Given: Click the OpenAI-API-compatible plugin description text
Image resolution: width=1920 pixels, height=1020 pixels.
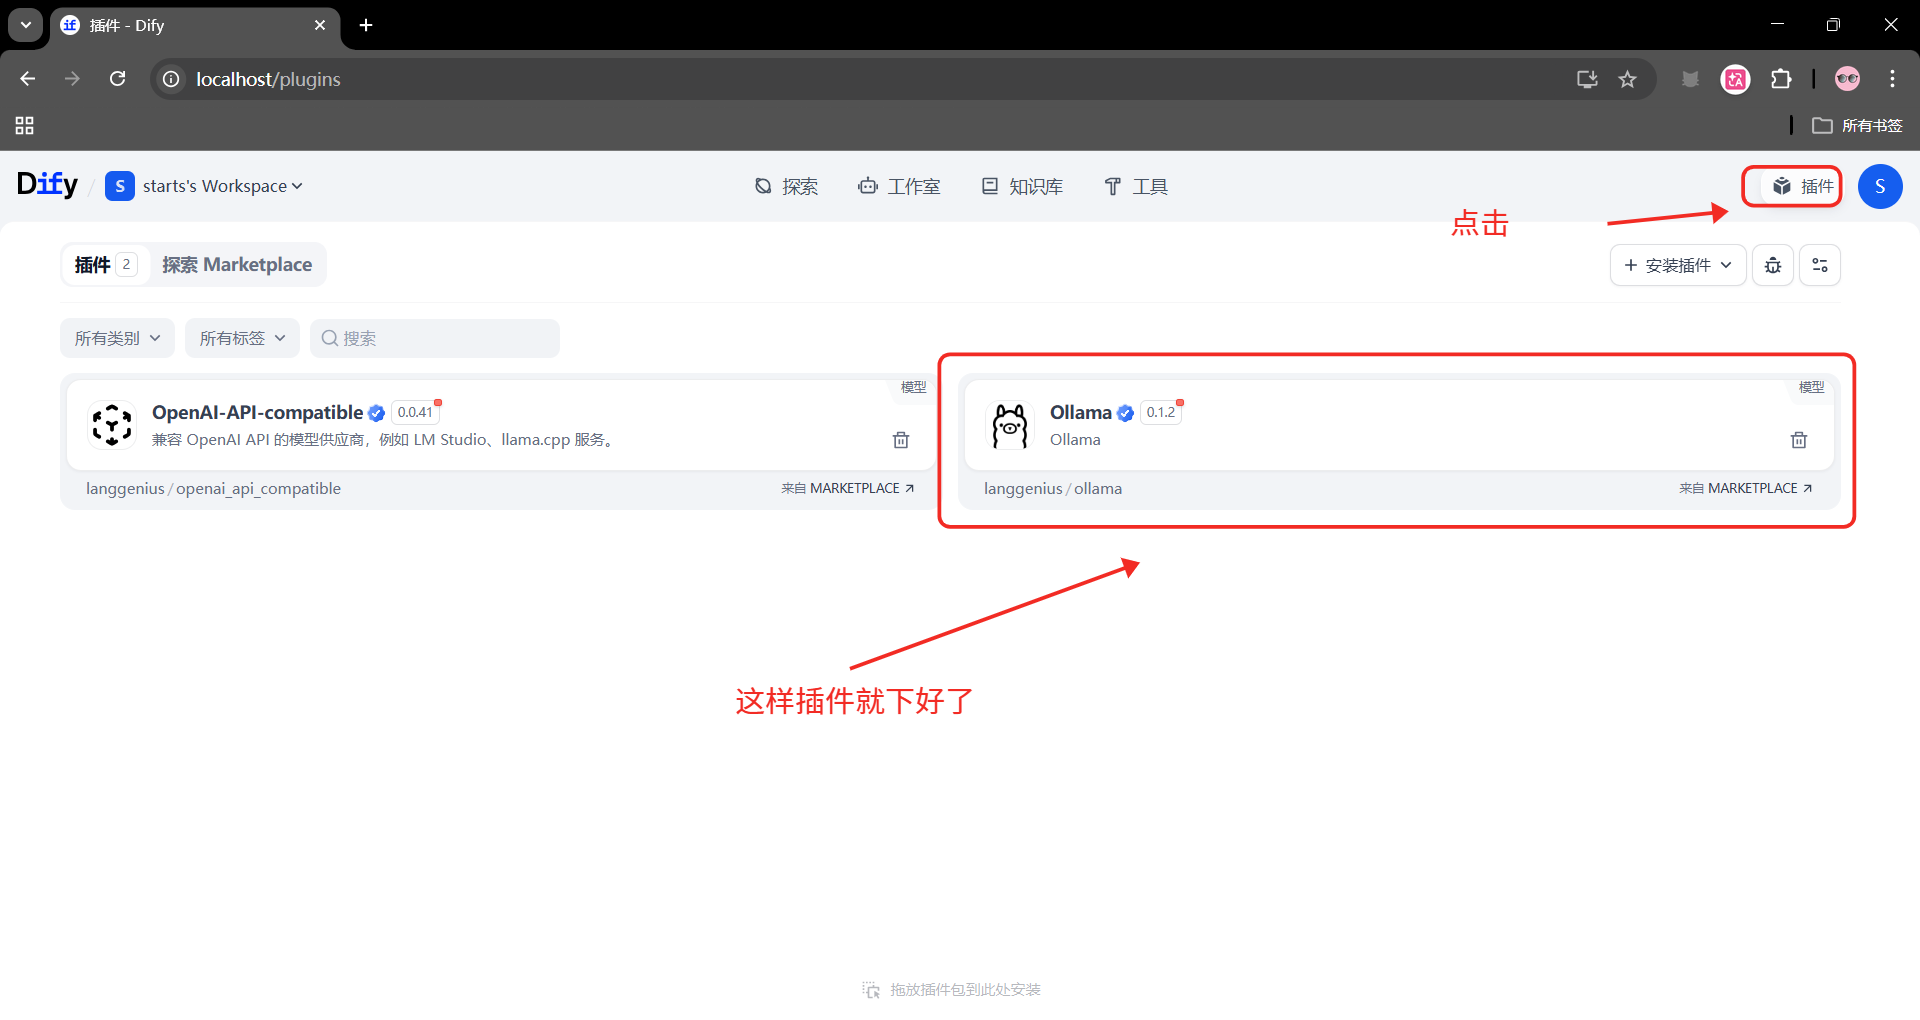Looking at the screenshot, I should (x=383, y=440).
